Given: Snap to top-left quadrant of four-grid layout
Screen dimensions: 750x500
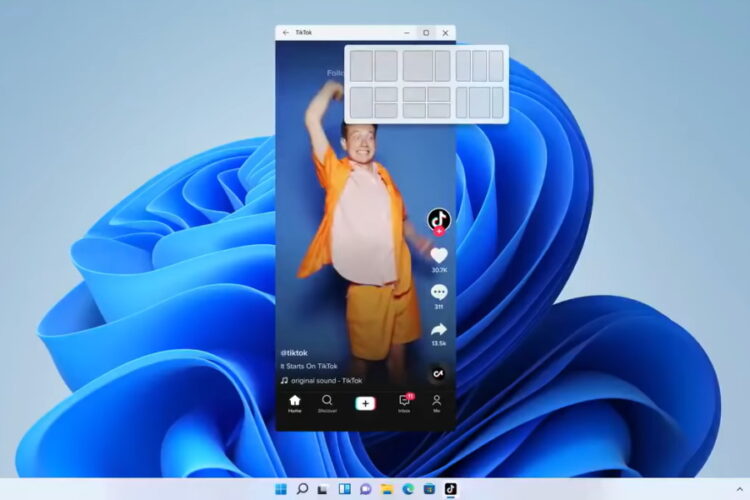Looking at the screenshot, I should (414, 94).
